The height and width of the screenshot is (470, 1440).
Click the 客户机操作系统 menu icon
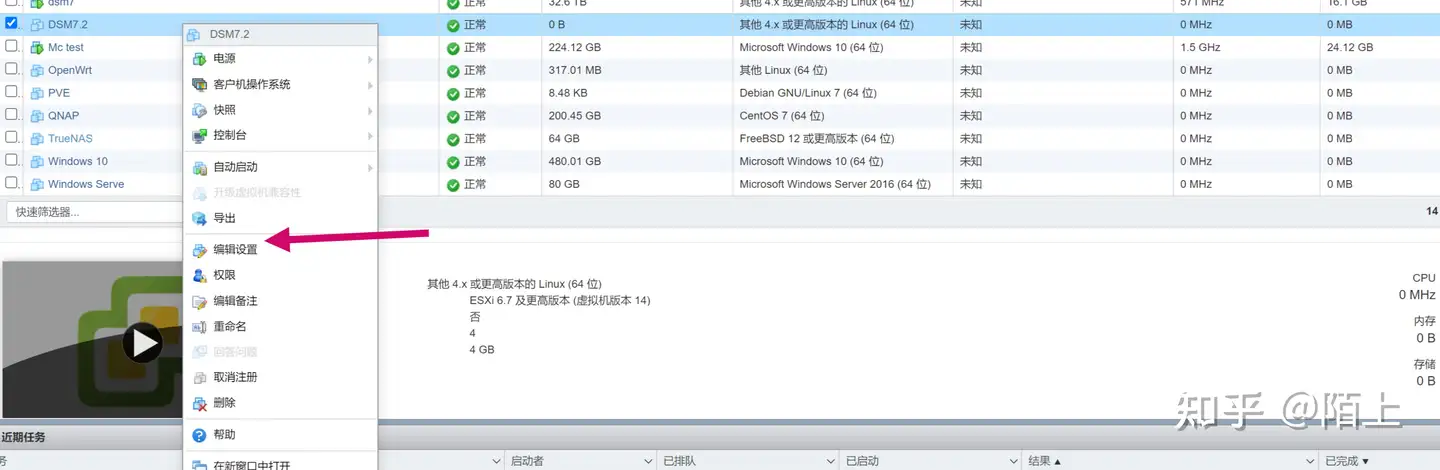(x=199, y=85)
